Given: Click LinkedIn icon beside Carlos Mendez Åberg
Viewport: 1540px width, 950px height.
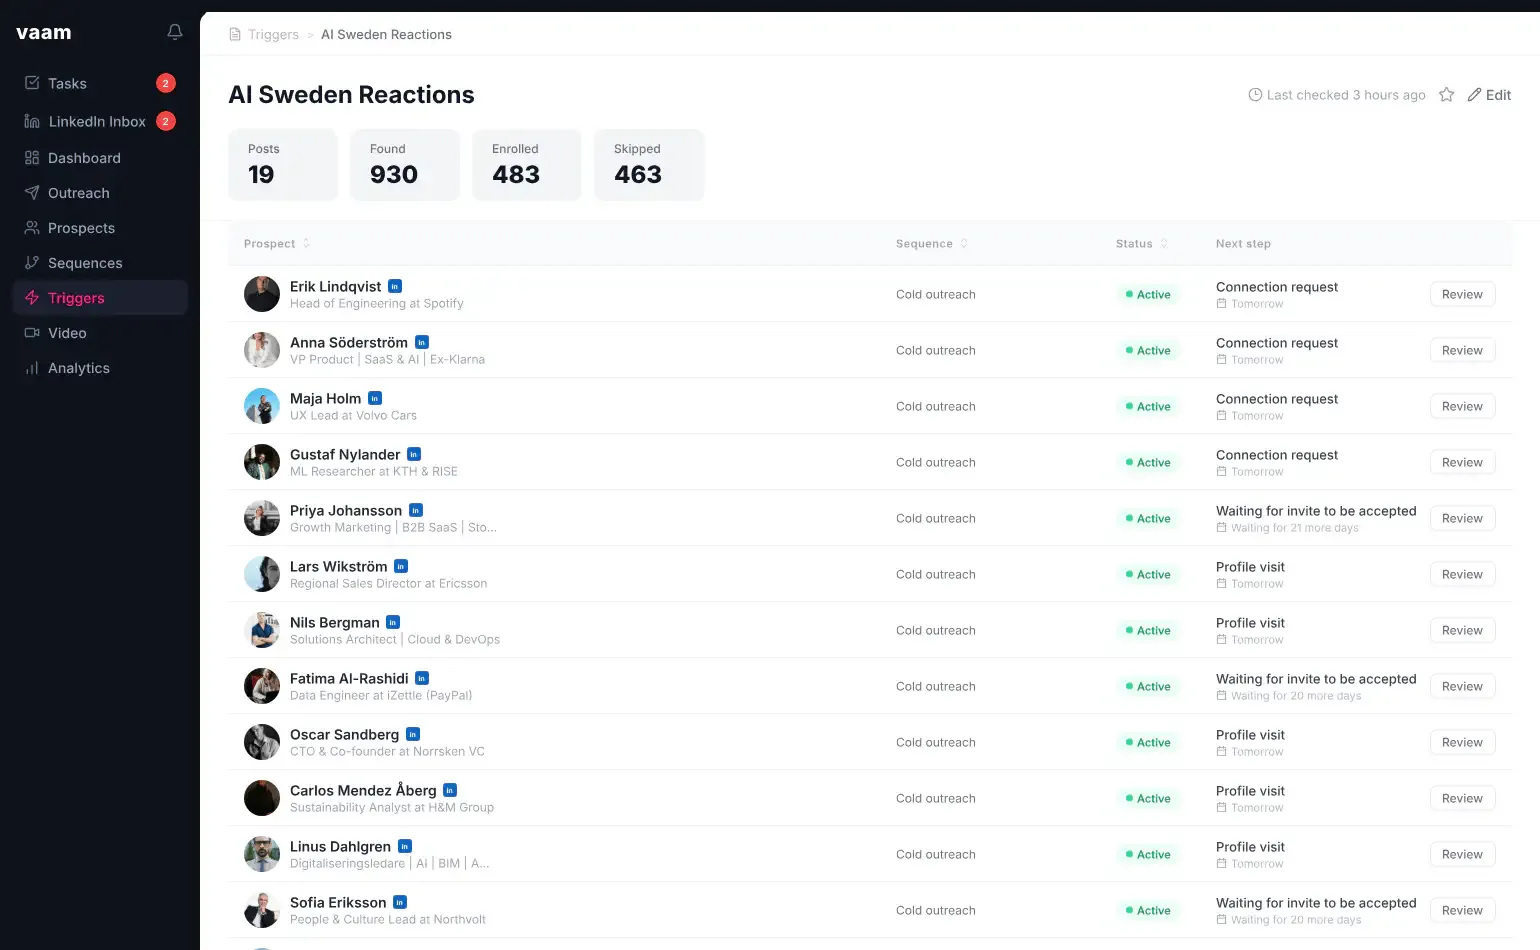Looking at the screenshot, I should coord(450,790).
